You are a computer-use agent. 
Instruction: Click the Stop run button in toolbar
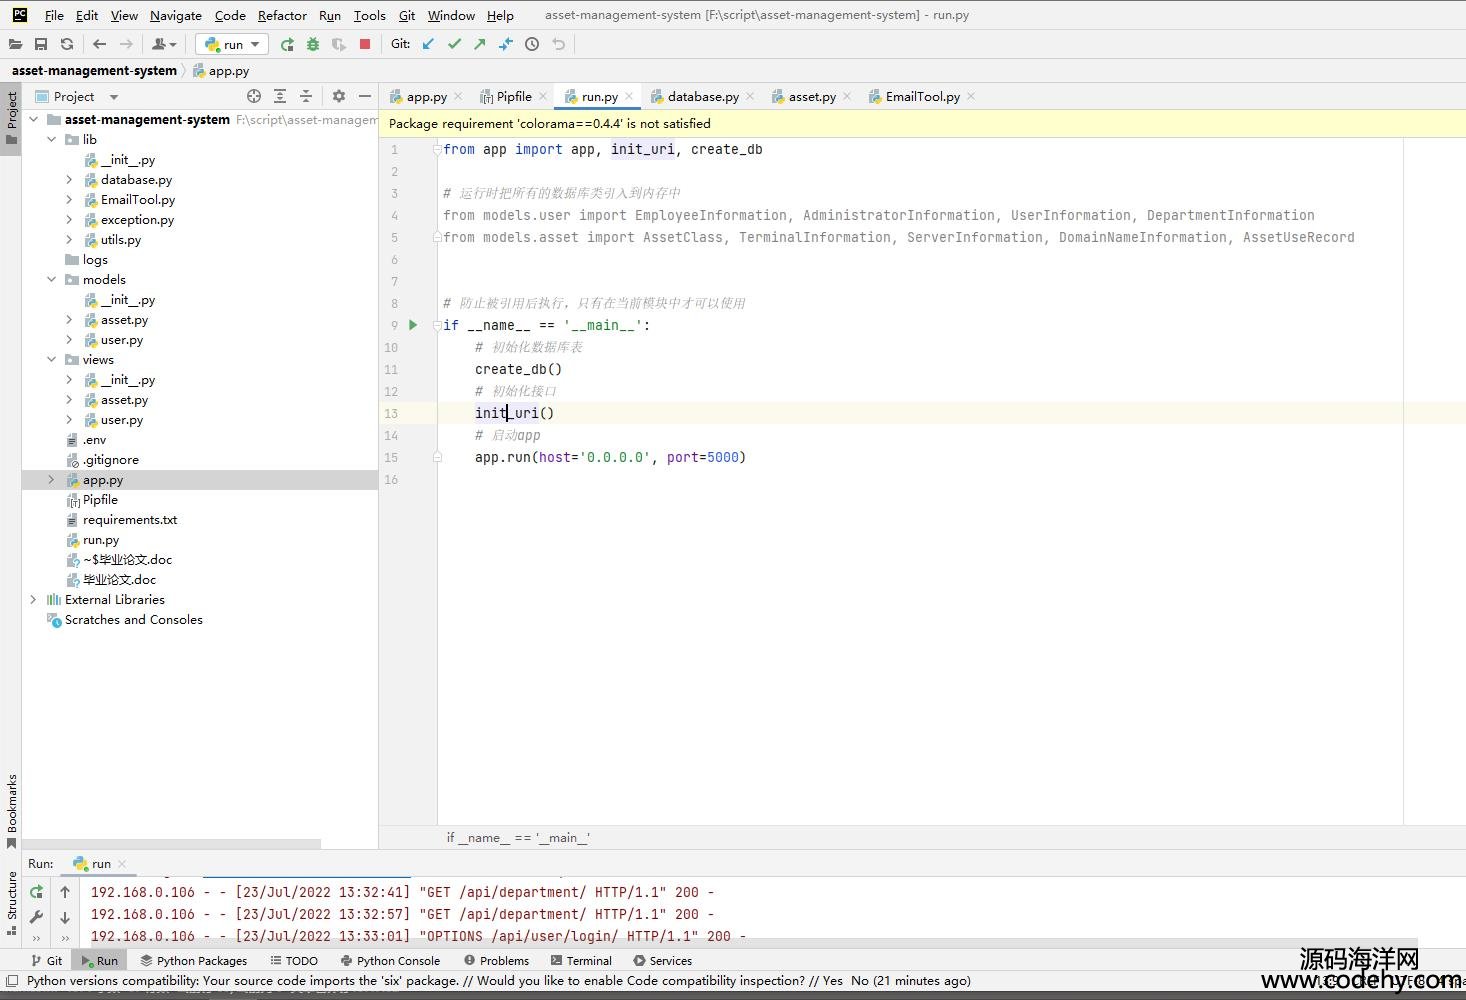(x=365, y=44)
